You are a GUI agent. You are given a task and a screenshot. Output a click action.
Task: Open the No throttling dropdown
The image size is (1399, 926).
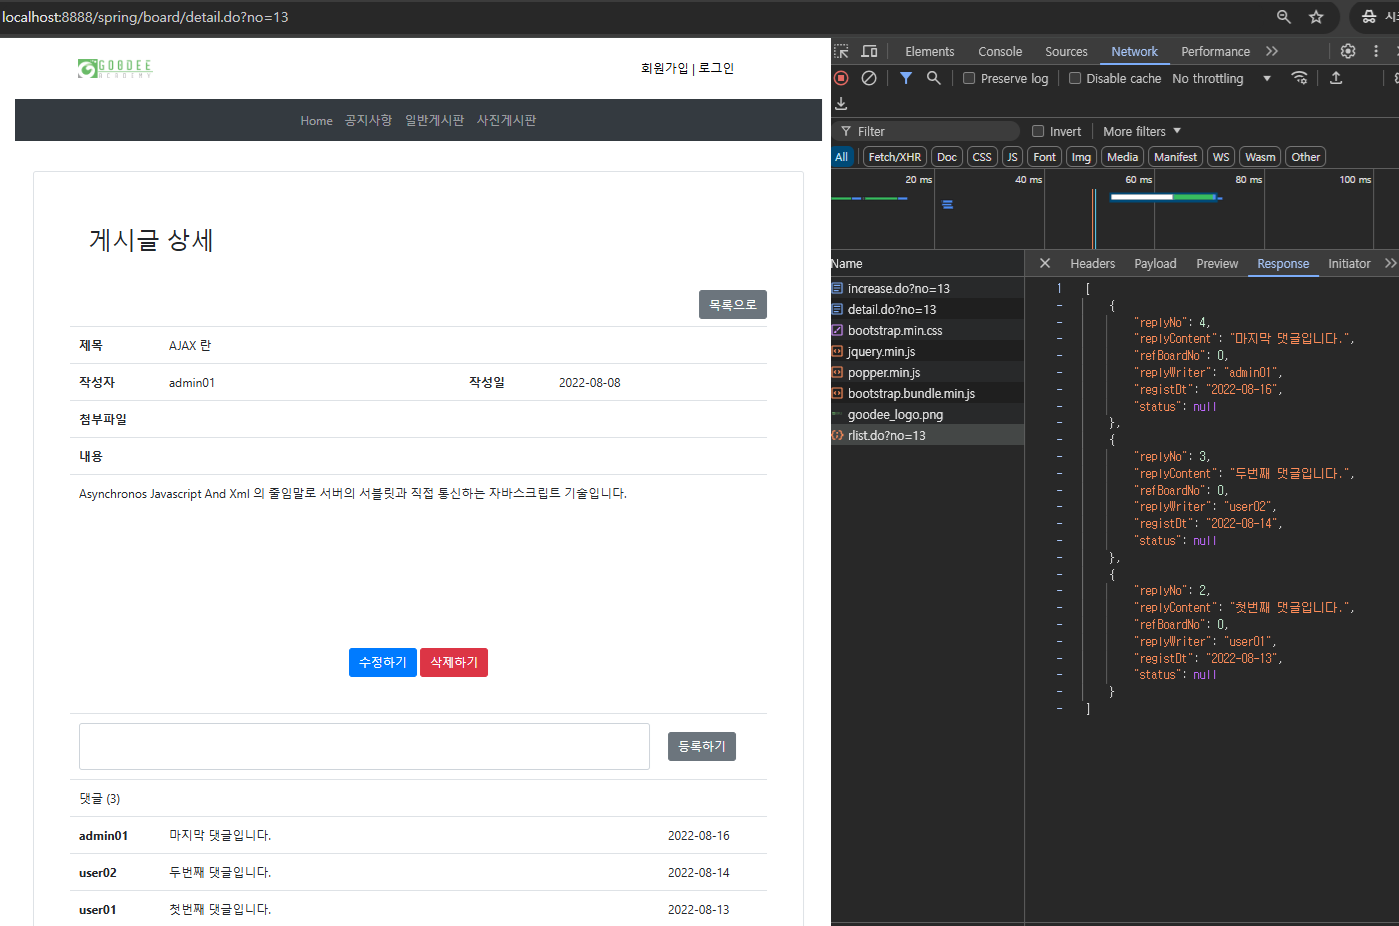click(1221, 78)
